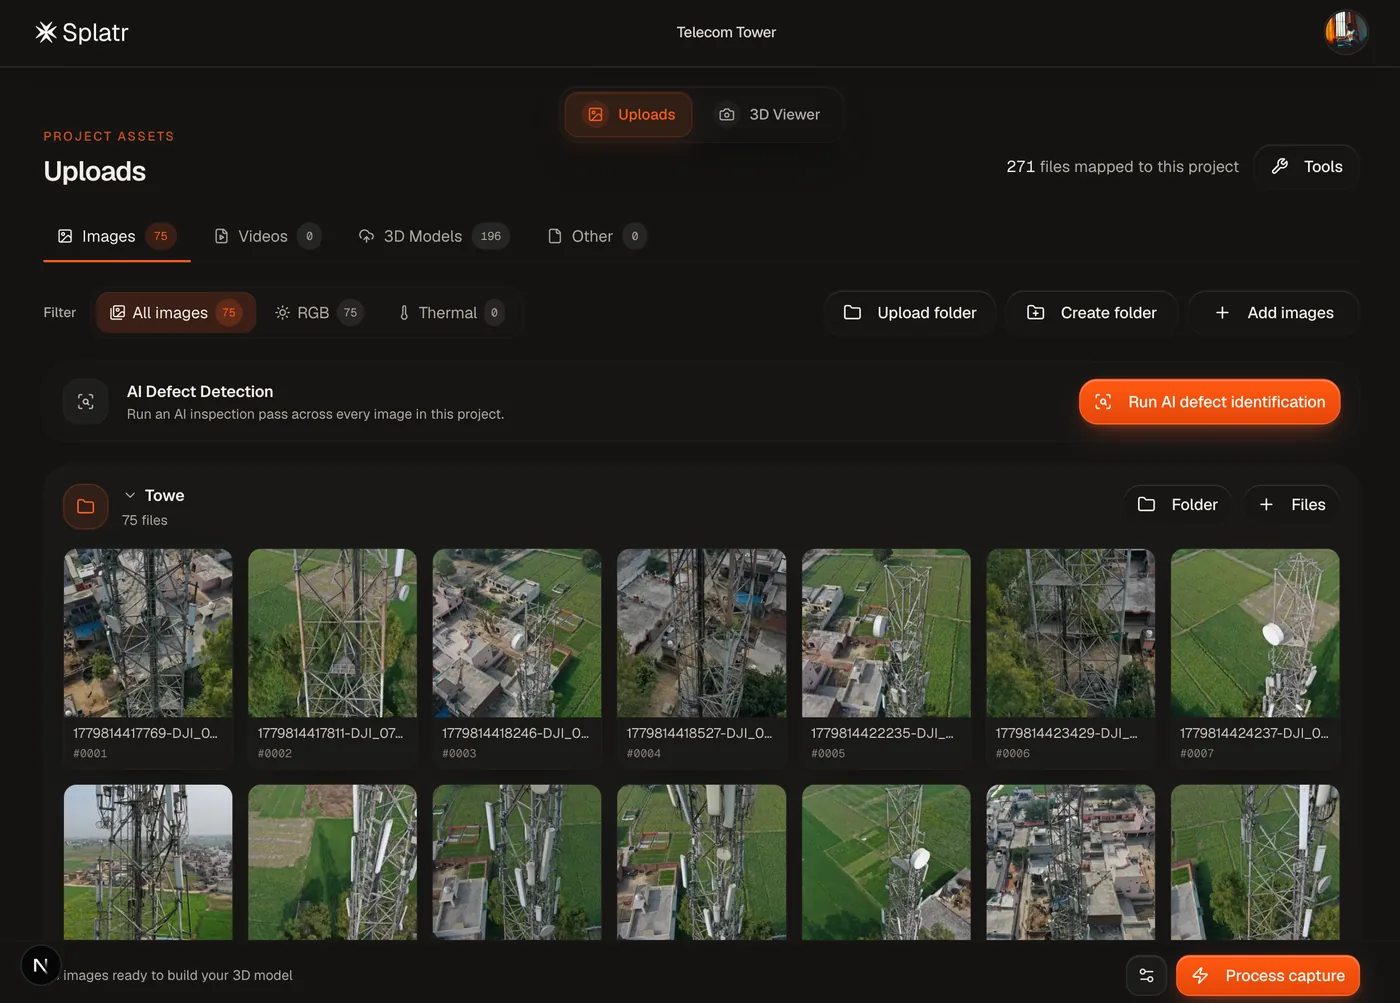Collapse the Towe folder chevron
1400x1003 pixels.
[x=130, y=496]
